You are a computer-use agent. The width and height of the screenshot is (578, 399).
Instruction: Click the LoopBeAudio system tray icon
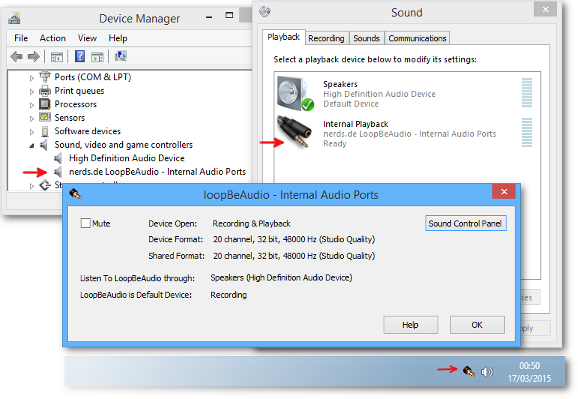click(x=469, y=371)
